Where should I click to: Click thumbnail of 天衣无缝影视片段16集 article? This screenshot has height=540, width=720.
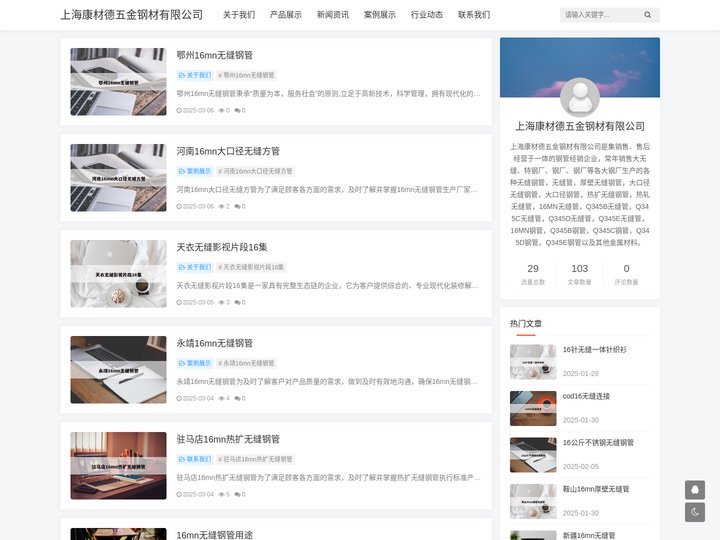point(118,274)
